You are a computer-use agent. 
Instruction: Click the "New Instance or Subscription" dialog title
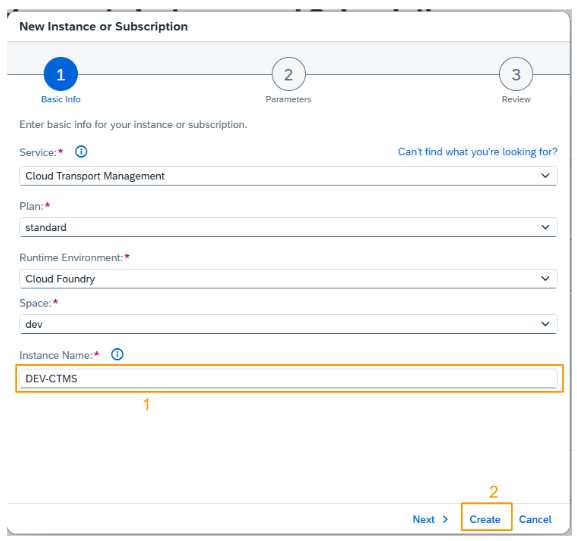click(x=103, y=26)
